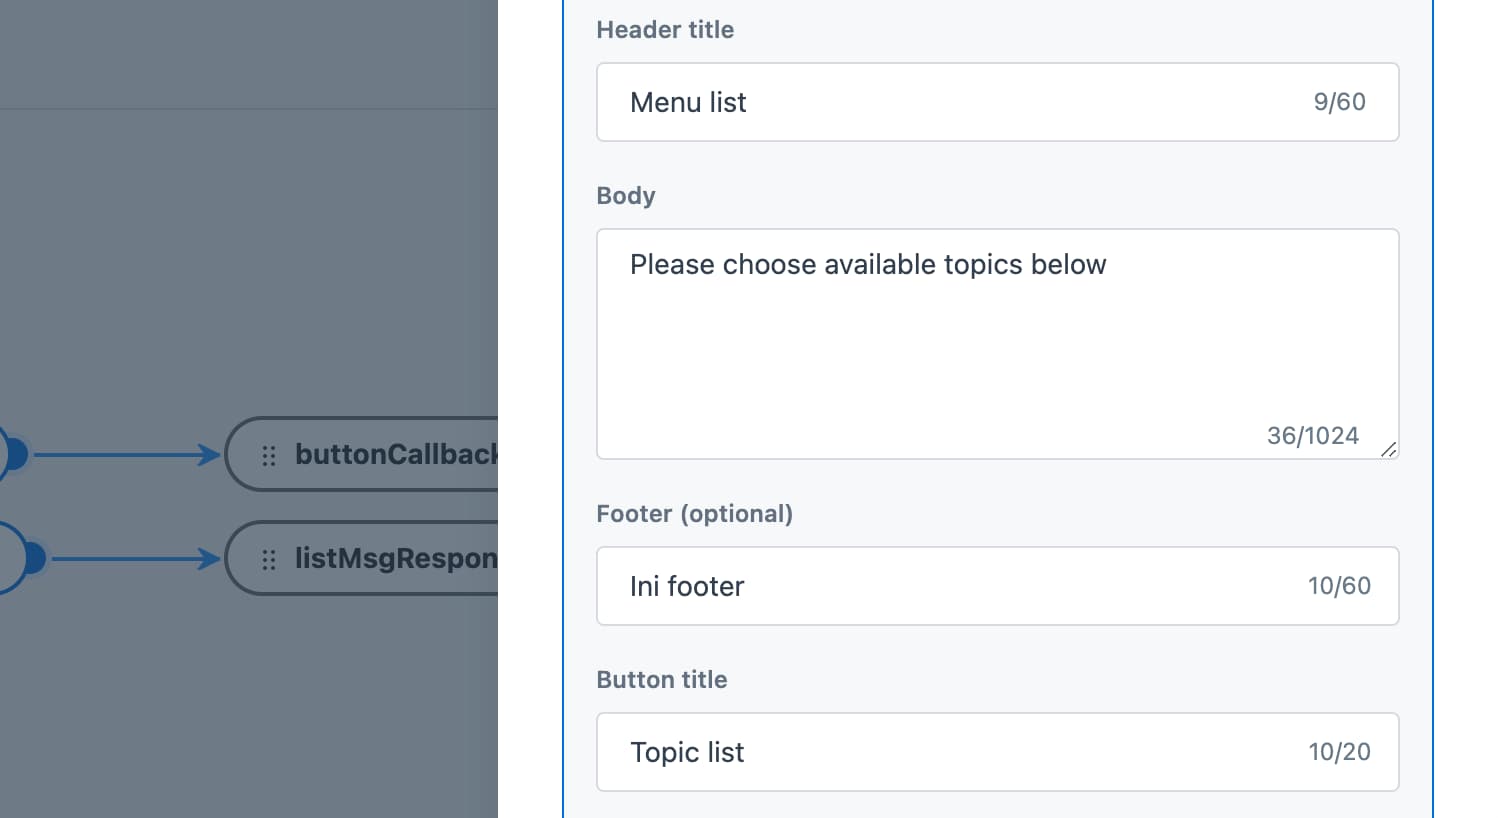Select the listMsgRespon node
1498x818 pixels.
362,558
